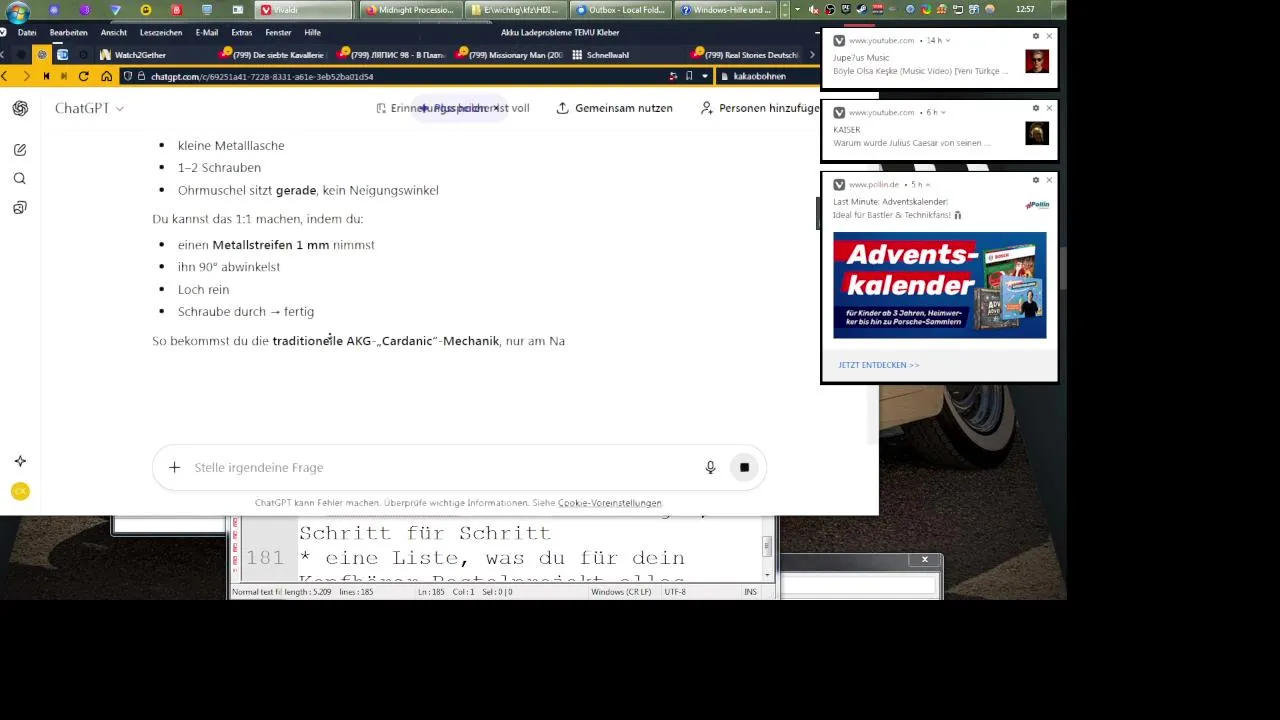Click the fast-forward button in Vivaldi toolbar

[x=64, y=76]
